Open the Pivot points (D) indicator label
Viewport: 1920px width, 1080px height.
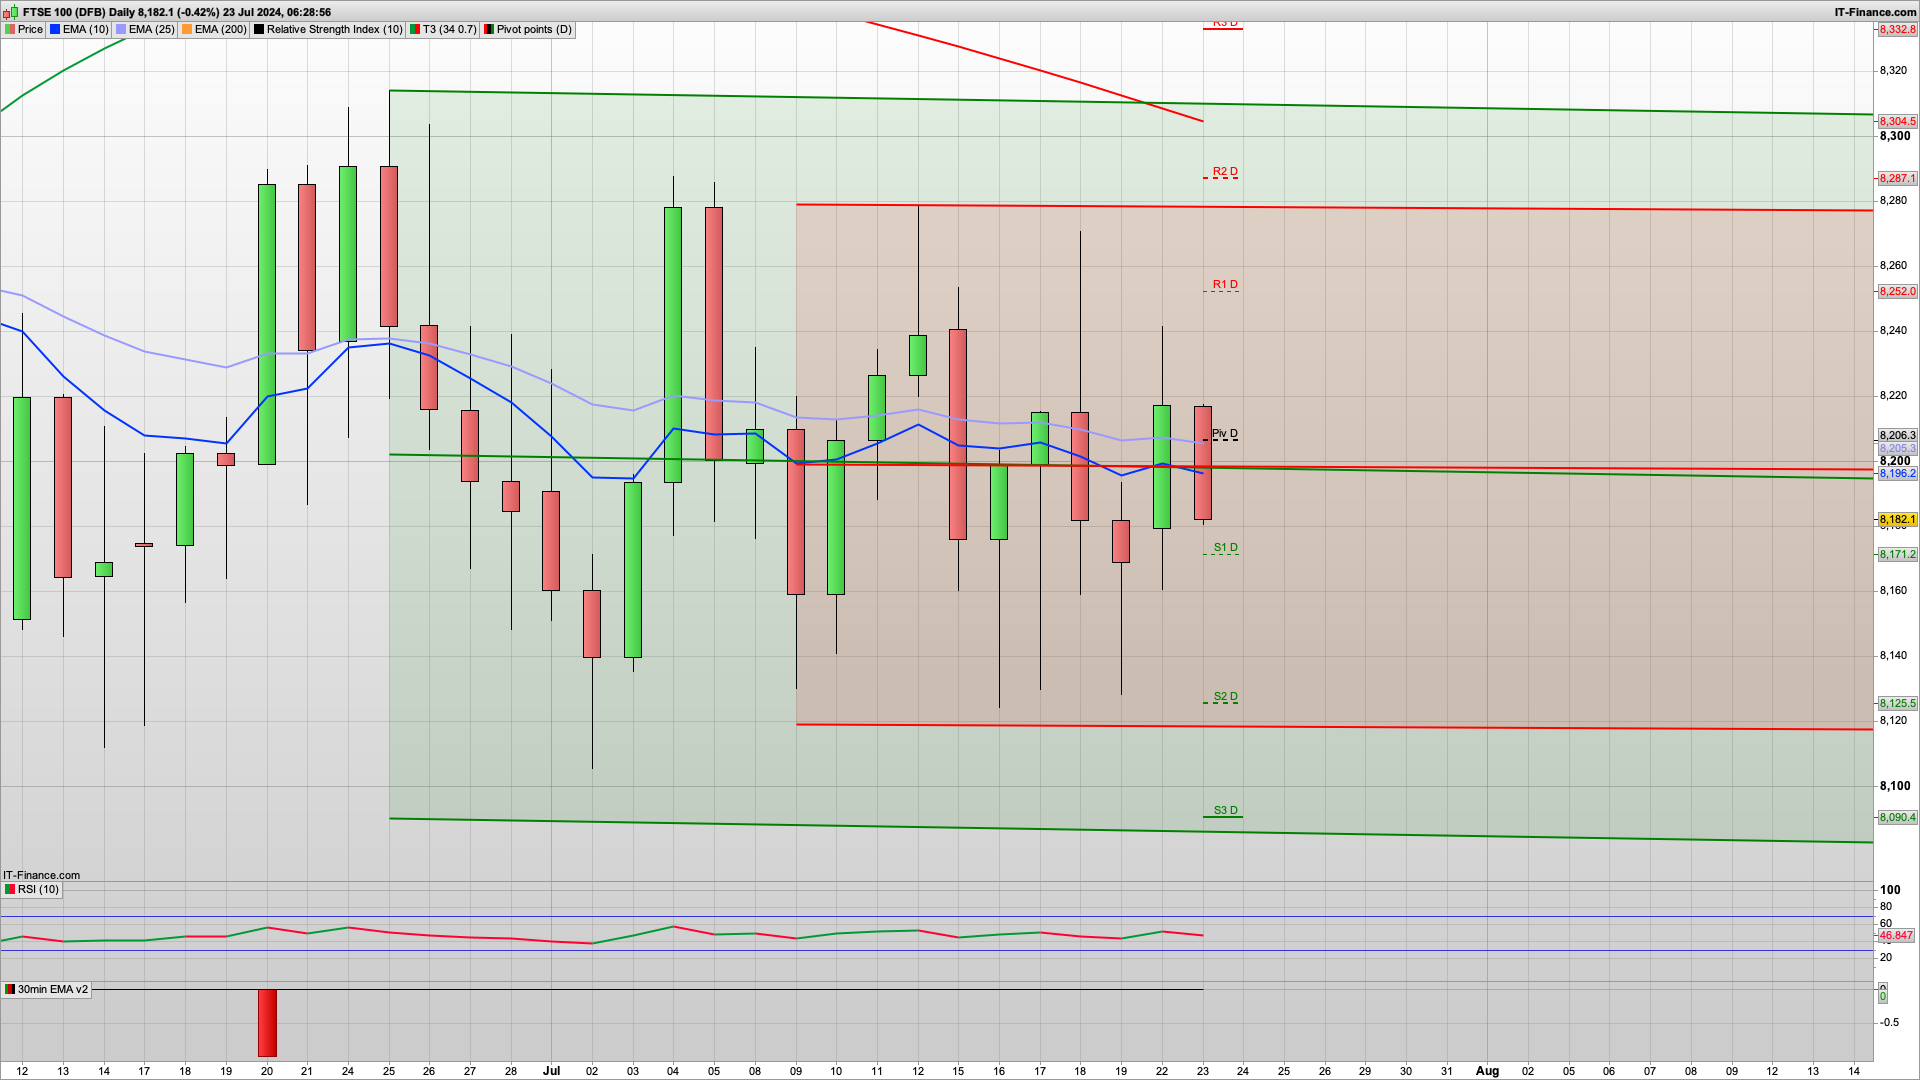pos(528,29)
